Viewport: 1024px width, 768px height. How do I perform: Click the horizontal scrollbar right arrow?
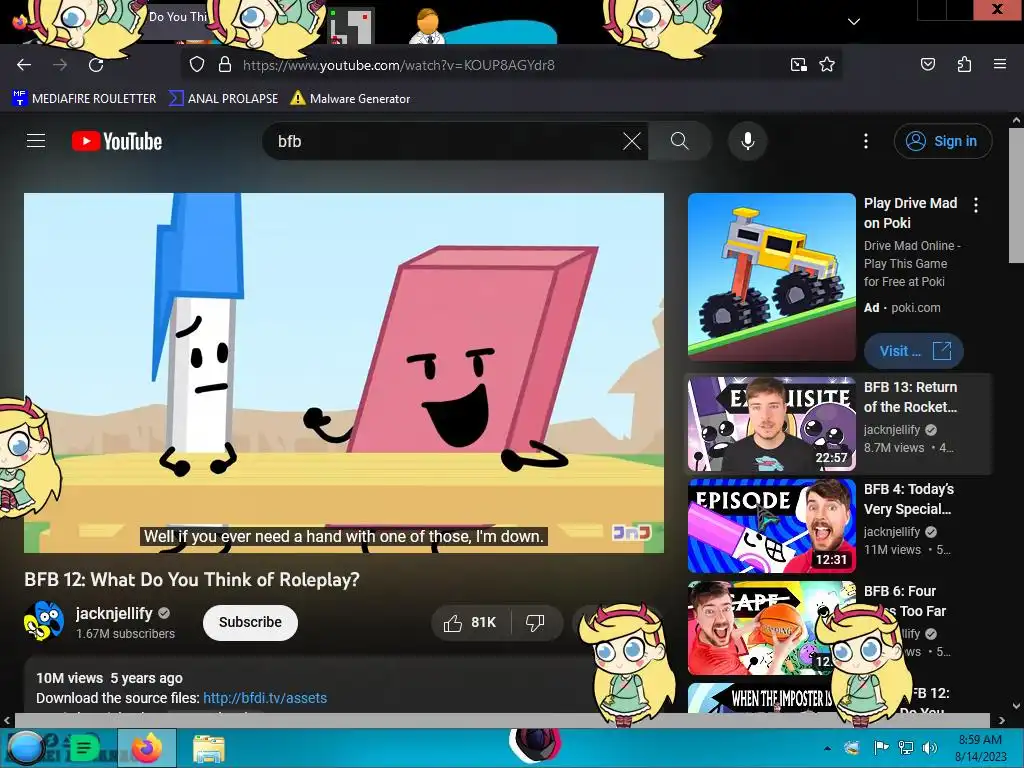click(x=1002, y=721)
